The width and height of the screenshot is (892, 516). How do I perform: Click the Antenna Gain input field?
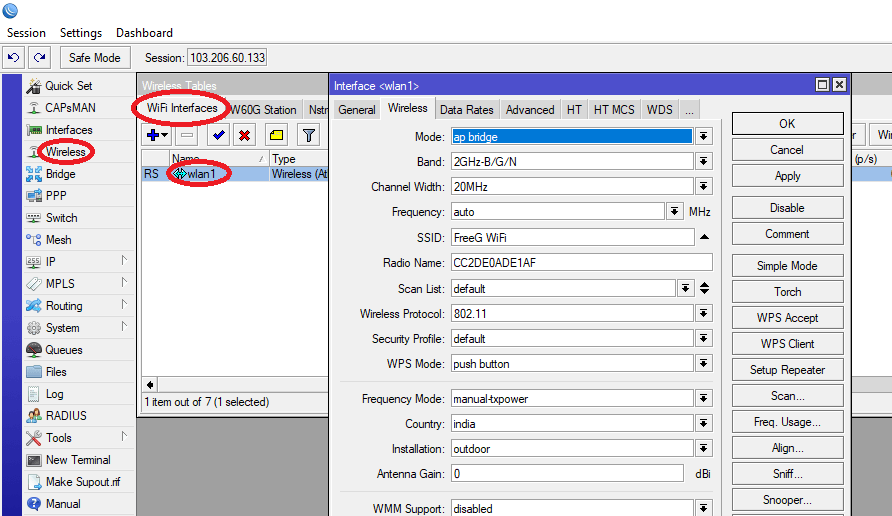click(x=567, y=473)
